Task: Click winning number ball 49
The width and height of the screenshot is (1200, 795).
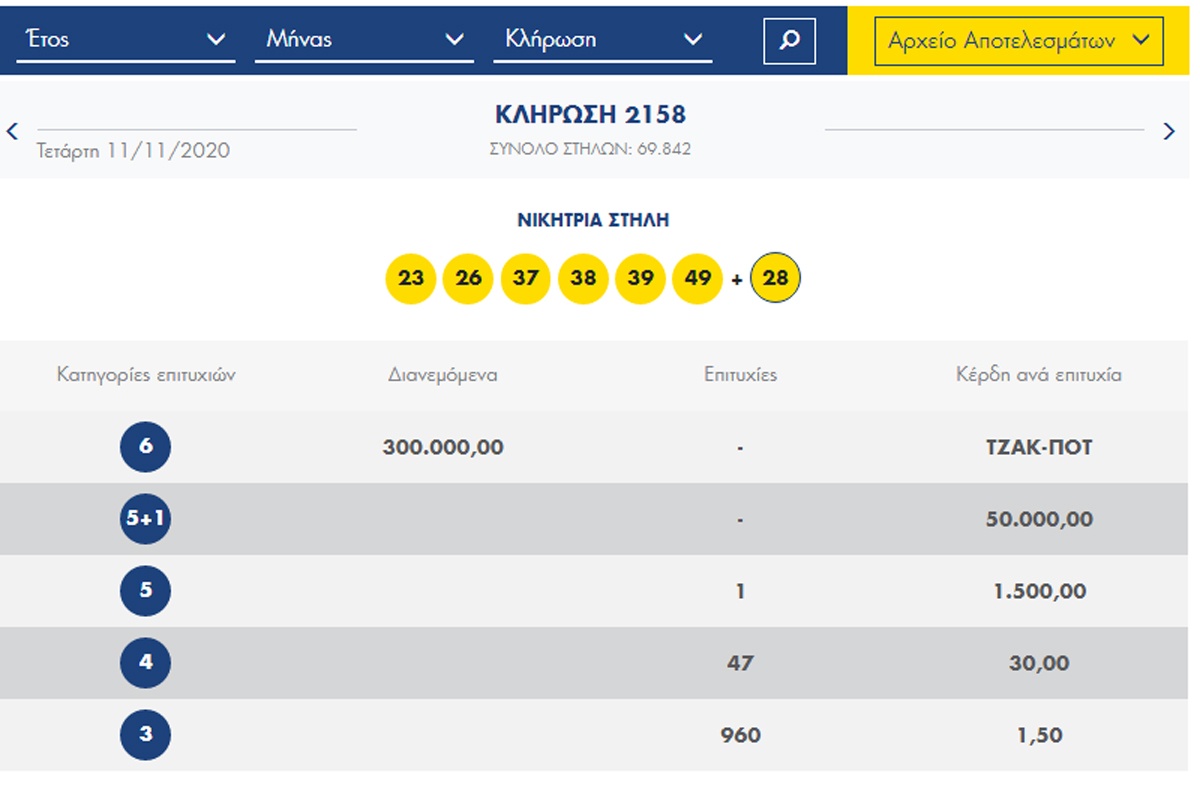Action: (x=697, y=278)
